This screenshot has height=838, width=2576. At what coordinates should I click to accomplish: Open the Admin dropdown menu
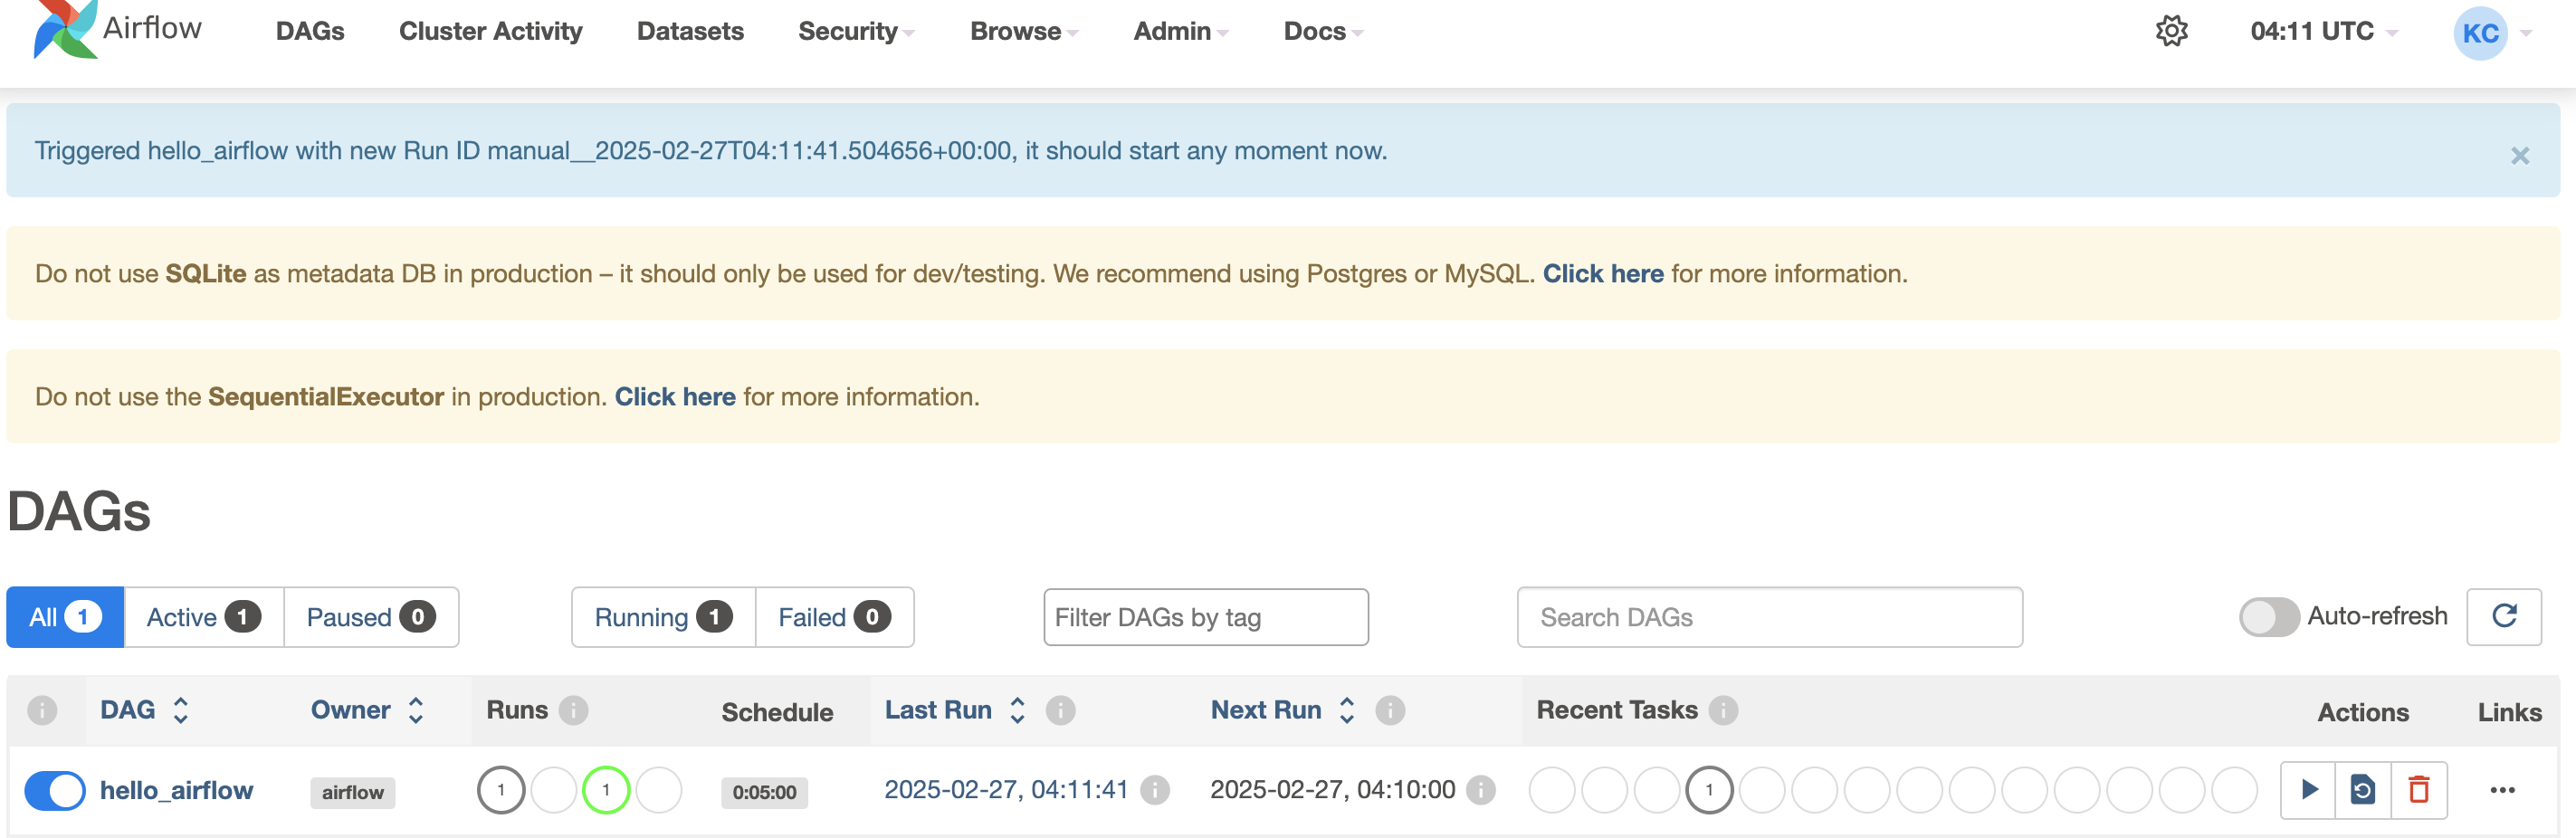pos(1180,31)
